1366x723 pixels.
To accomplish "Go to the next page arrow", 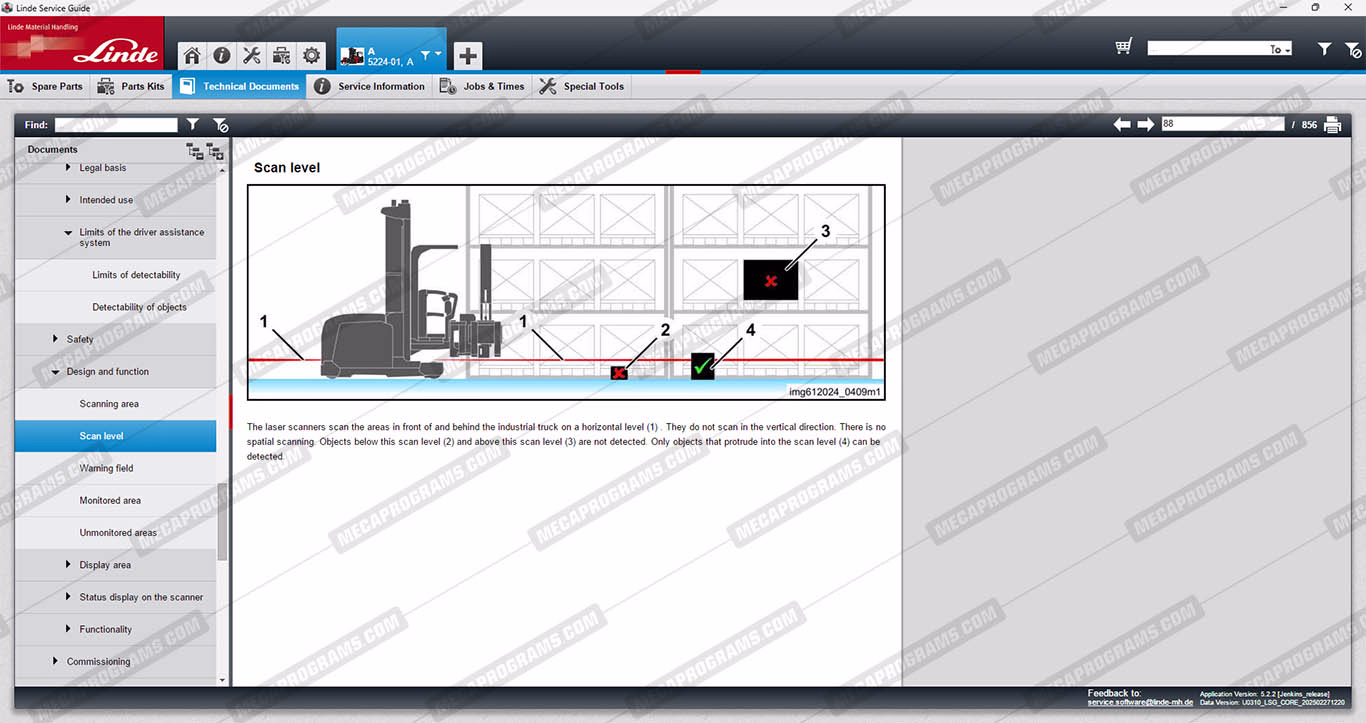I will (x=1146, y=125).
